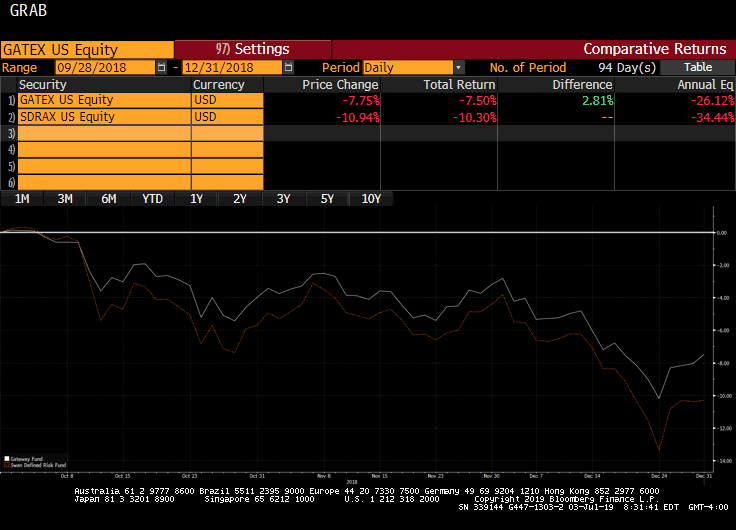This screenshot has height=530, width=736.
Task: Click the difference value 2.81%
Action: [x=598, y=100]
